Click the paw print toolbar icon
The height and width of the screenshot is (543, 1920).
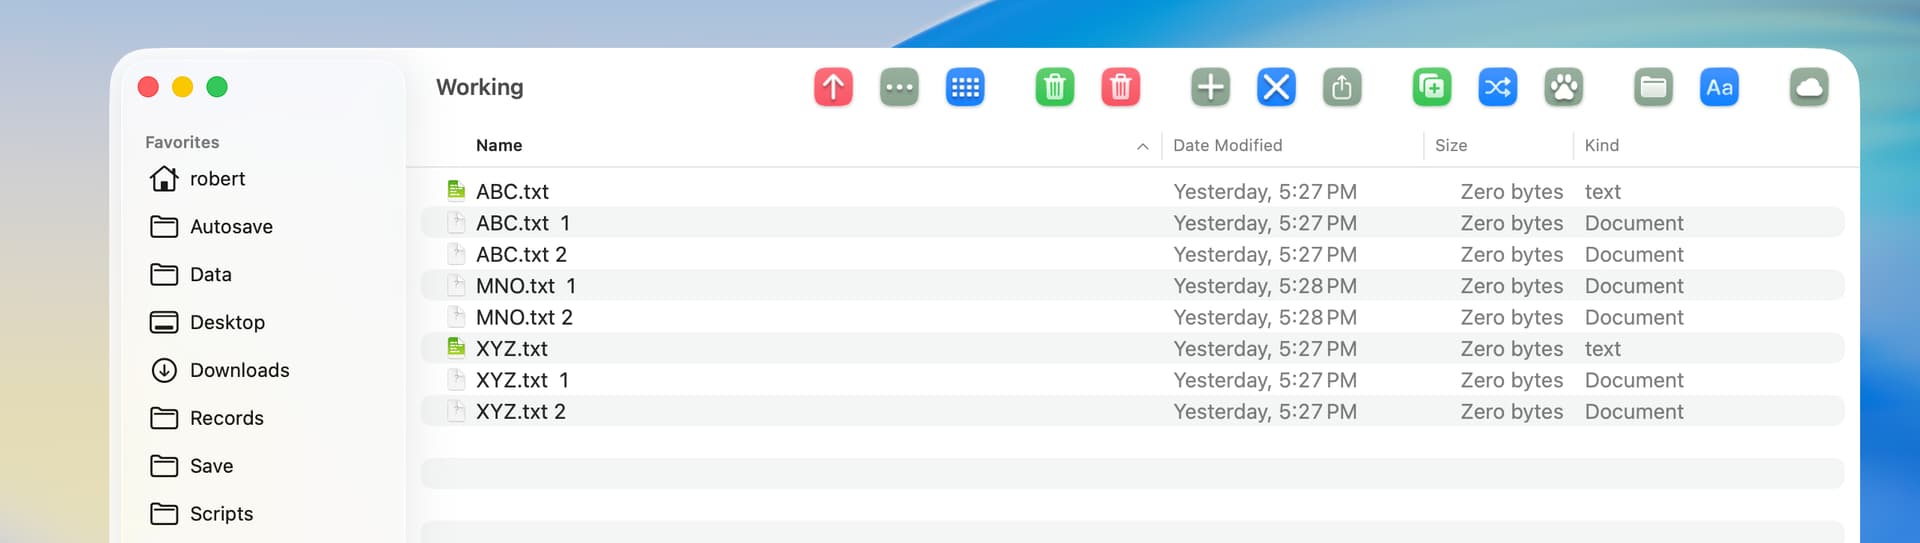tap(1563, 87)
